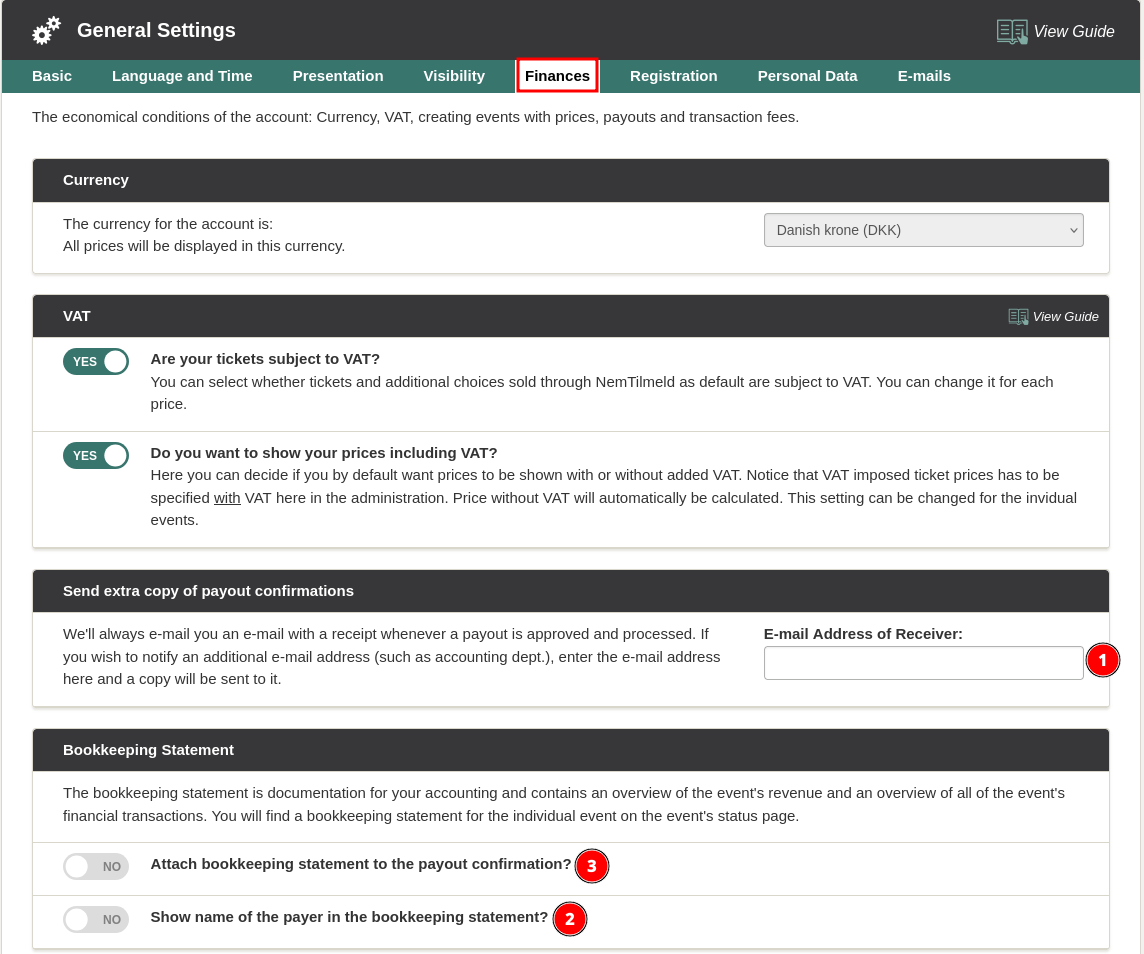Open the E-mails tab
Screen dimensions: 1144x954
[924, 76]
